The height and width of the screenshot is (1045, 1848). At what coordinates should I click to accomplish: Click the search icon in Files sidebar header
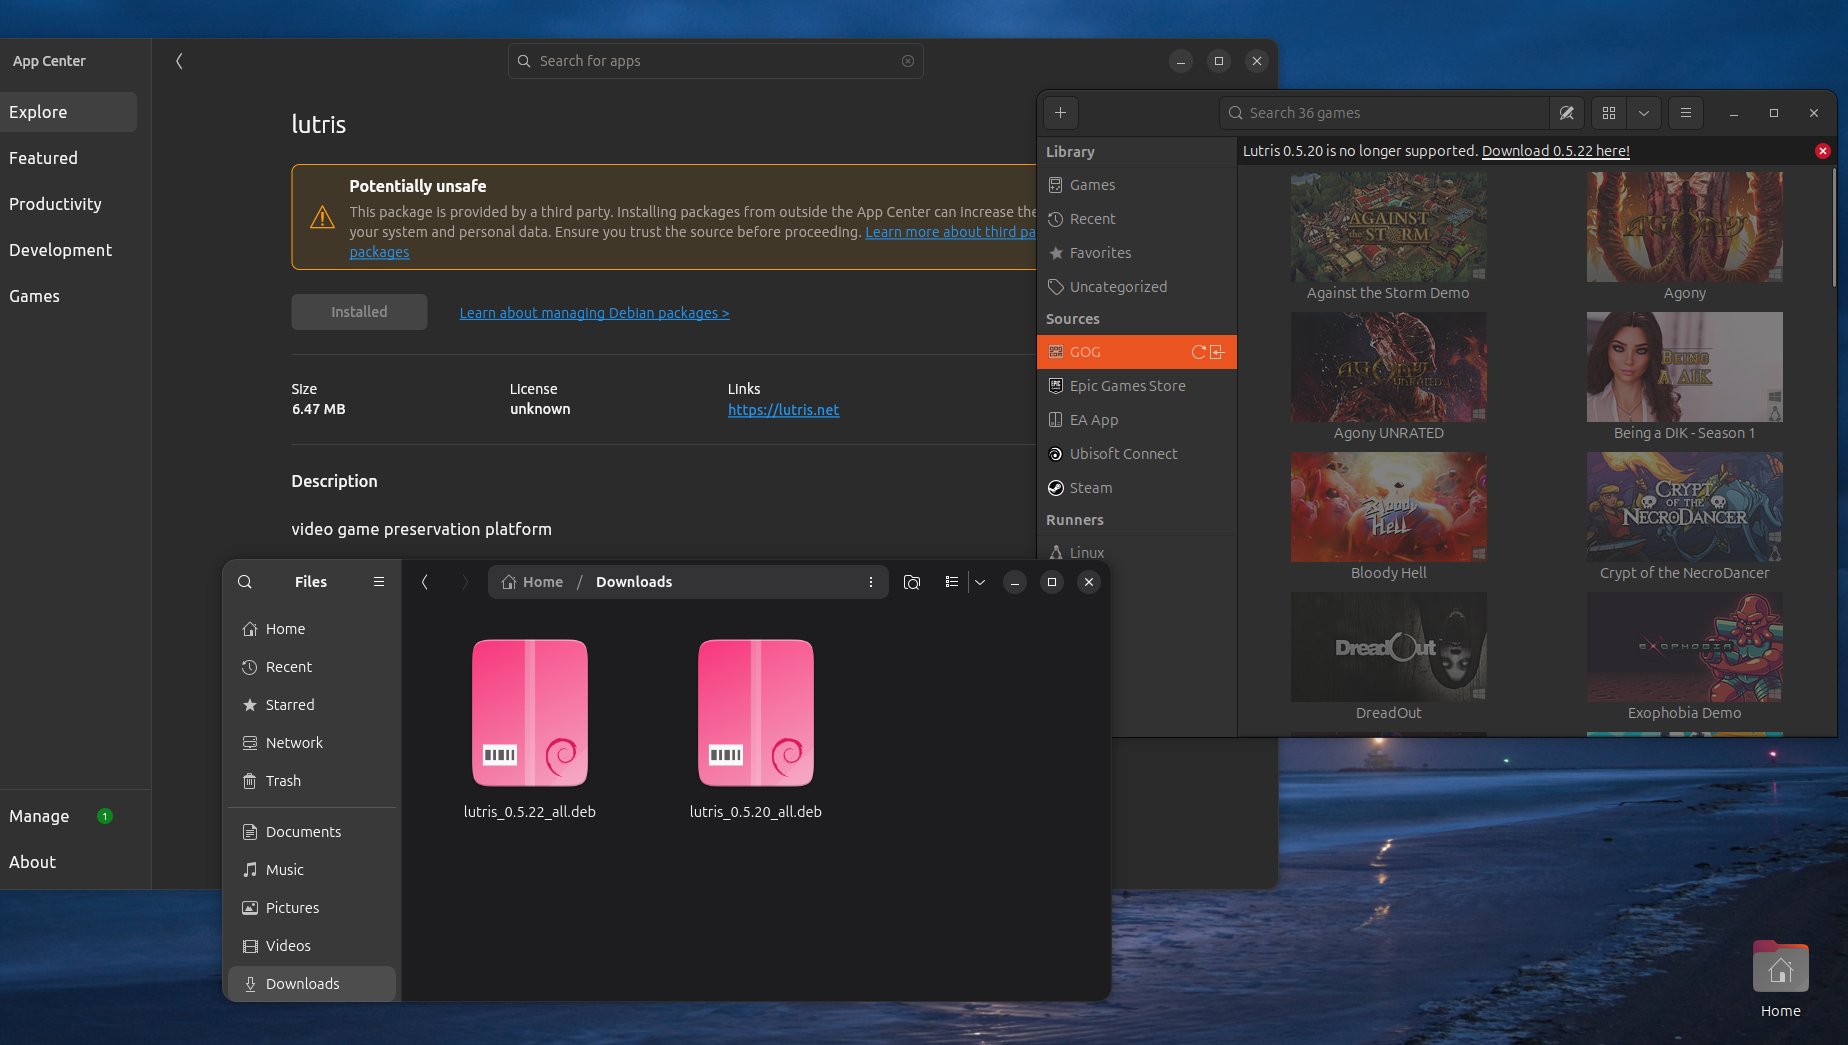tap(245, 582)
